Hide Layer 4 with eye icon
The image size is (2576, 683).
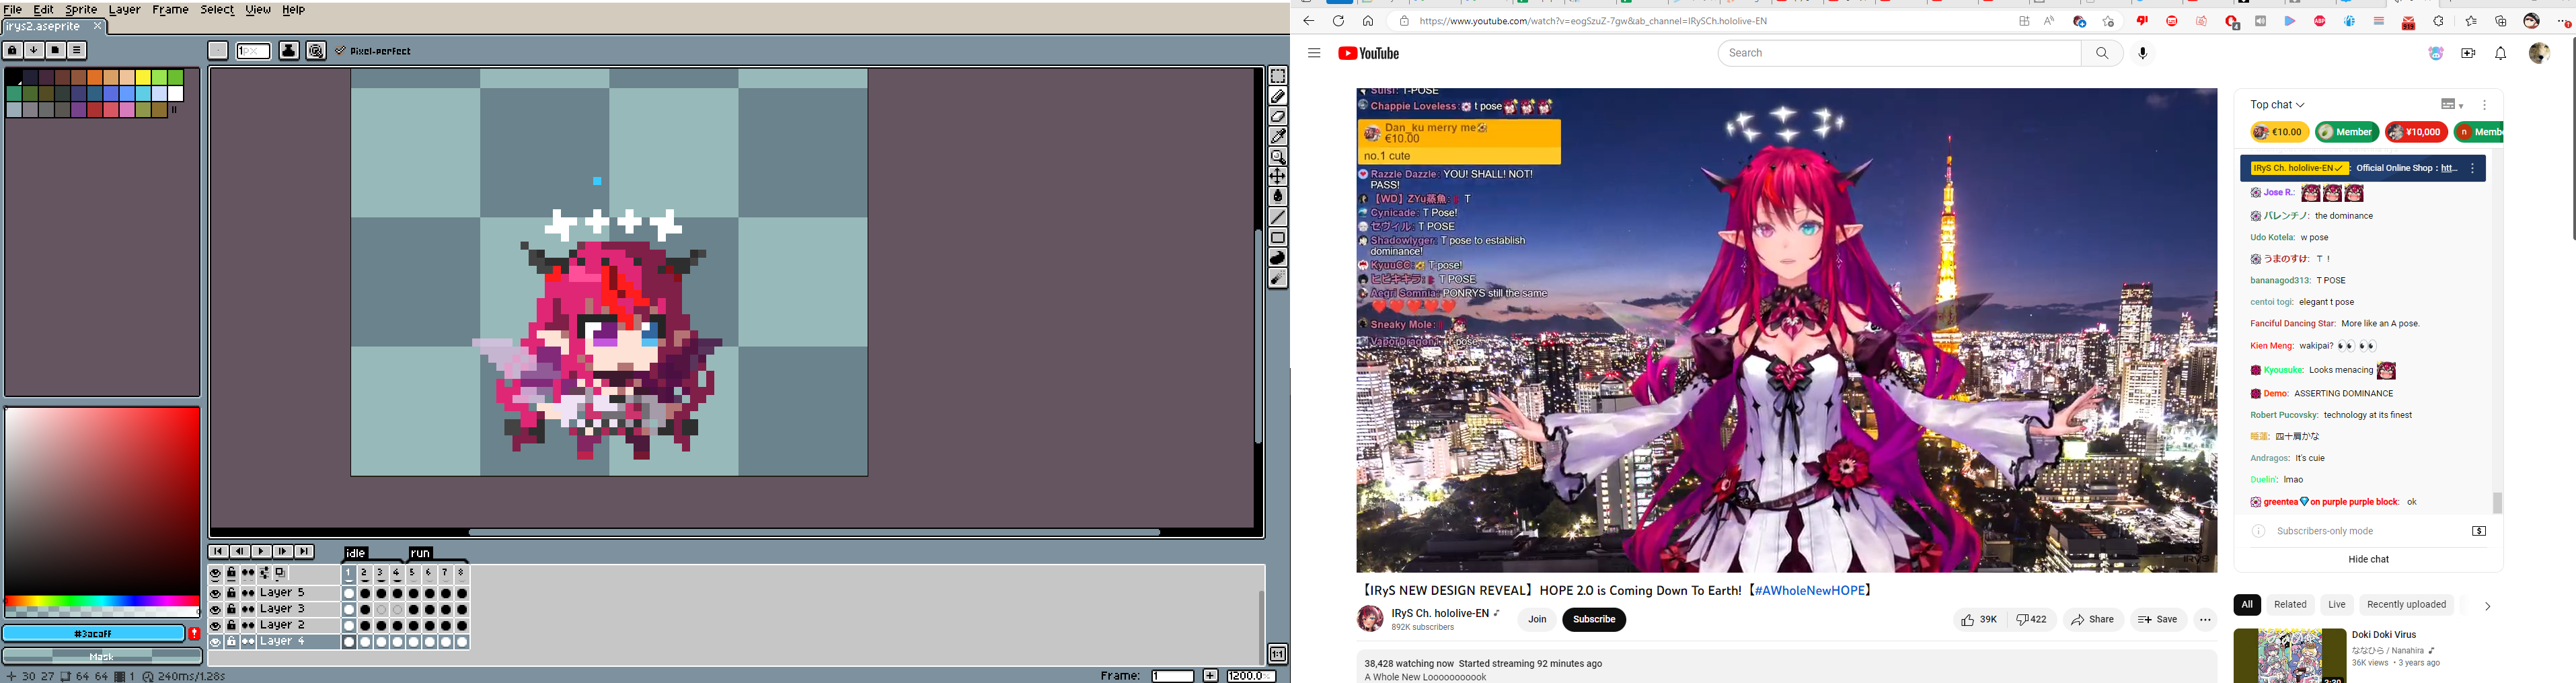[215, 642]
